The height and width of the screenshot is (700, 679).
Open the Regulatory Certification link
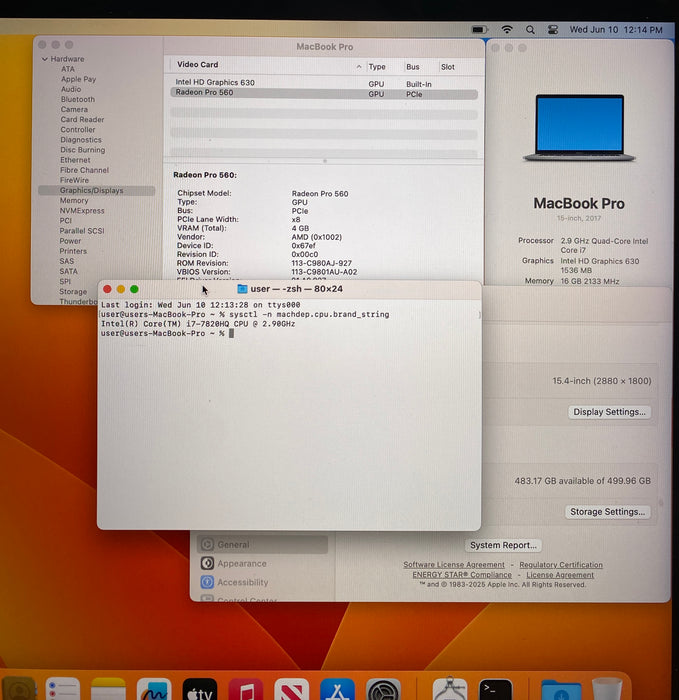click(561, 565)
